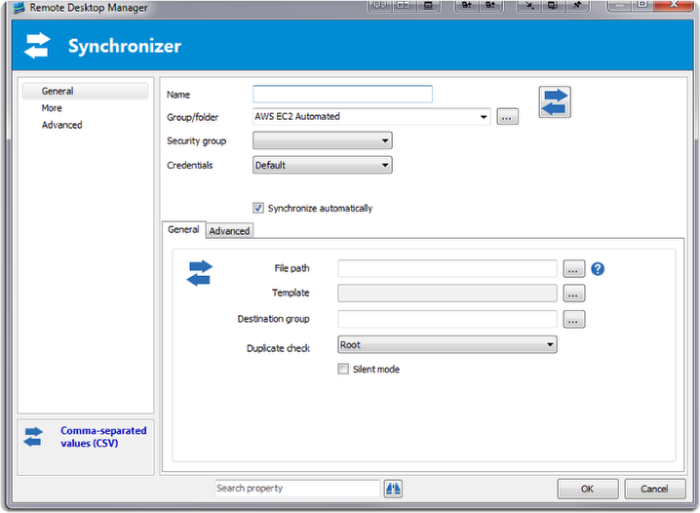The height and width of the screenshot is (513, 700).
Task: Click the Cancel button
Action: 654,489
